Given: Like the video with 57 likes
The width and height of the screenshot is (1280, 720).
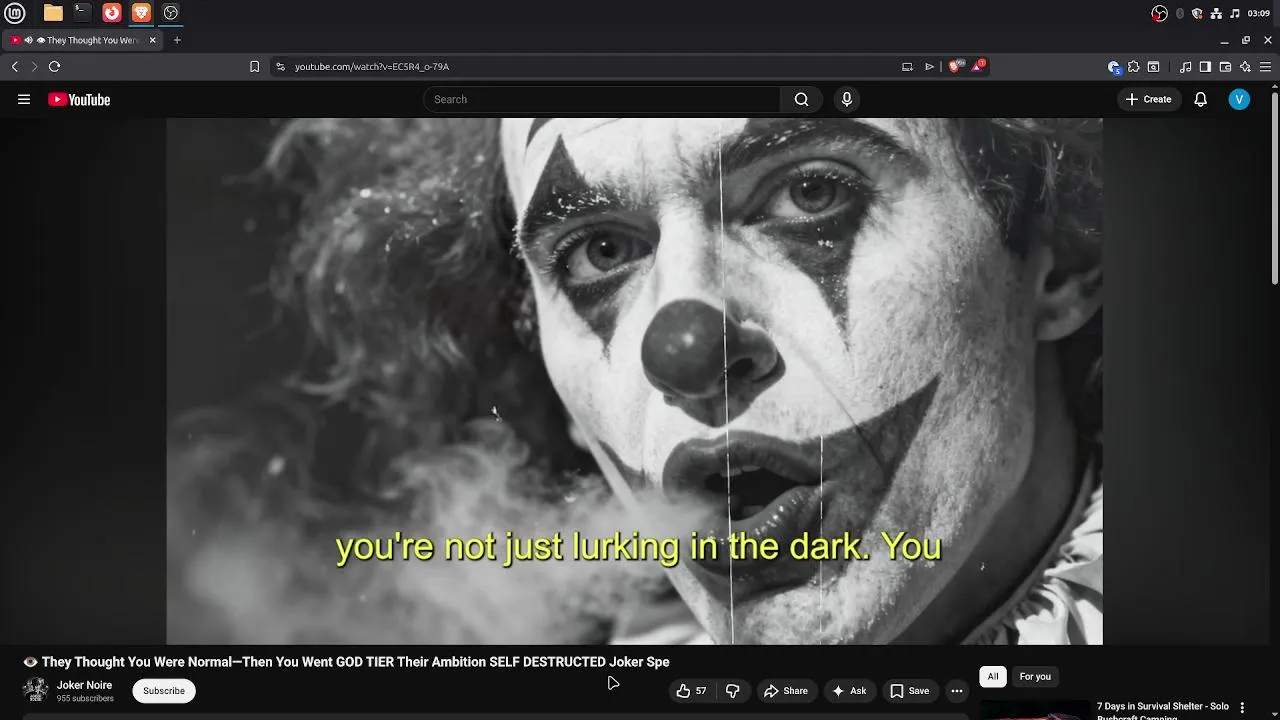Looking at the screenshot, I should [692, 691].
